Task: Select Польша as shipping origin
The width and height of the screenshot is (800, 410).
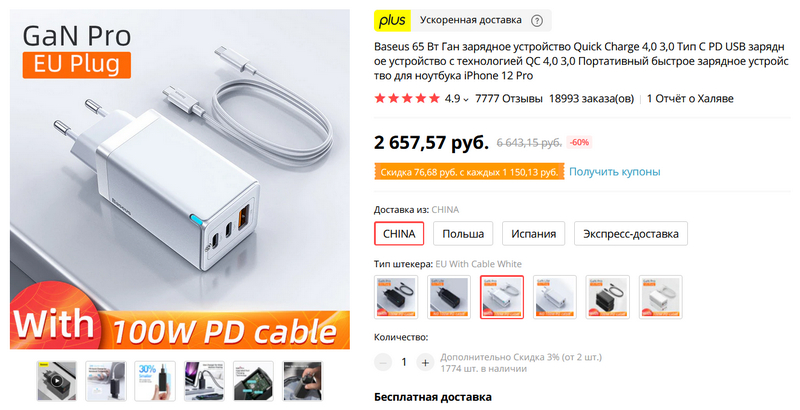Action: [x=463, y=234]
